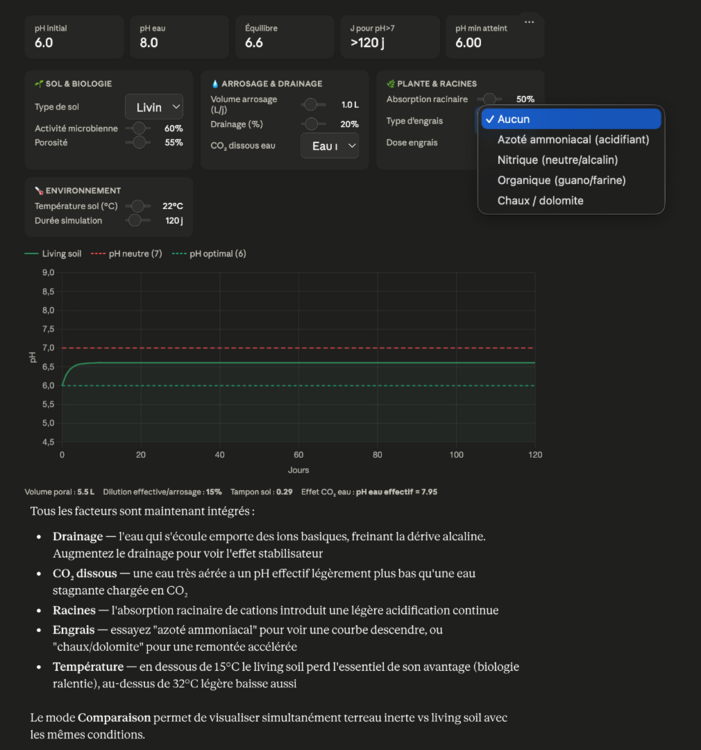Open the CO₂ dissous eau dropdown

(x=330, y=146)
